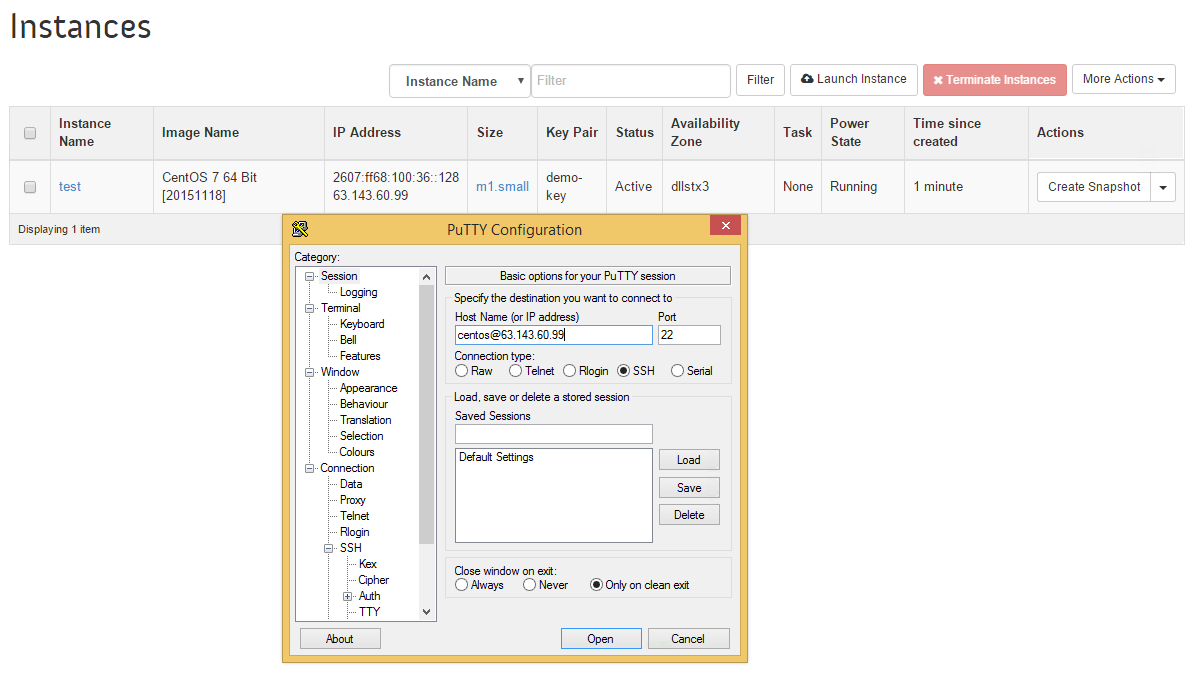Click the Launch Instance button
This screenshot has width=1196, height=689.
coord(854,79)
